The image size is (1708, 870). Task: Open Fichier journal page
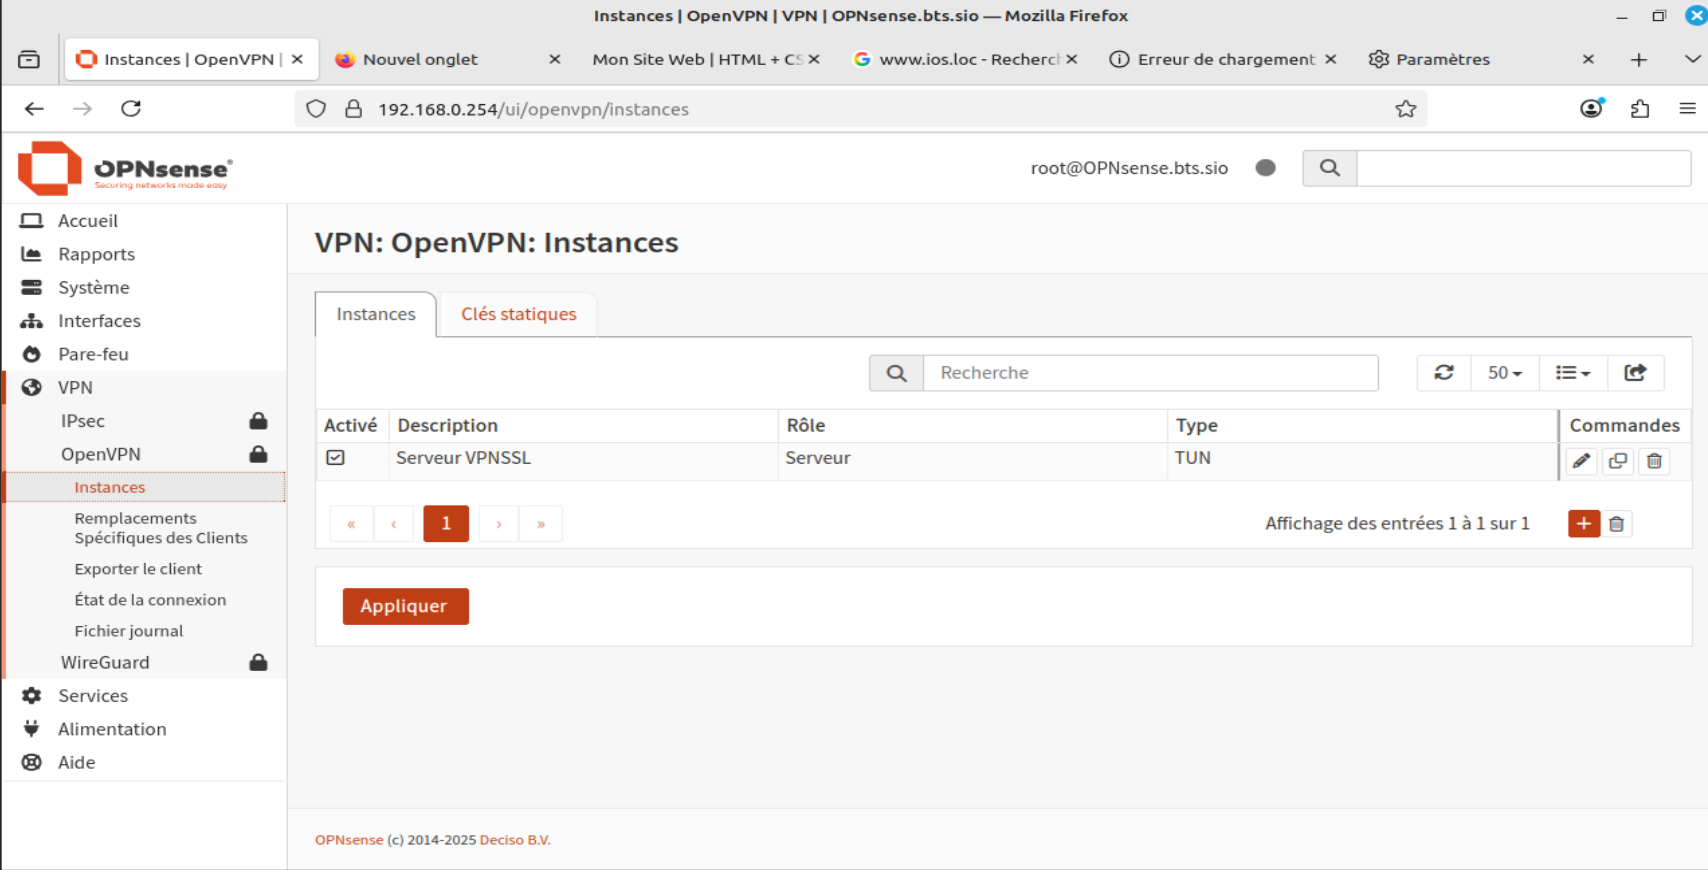(129, 630)
